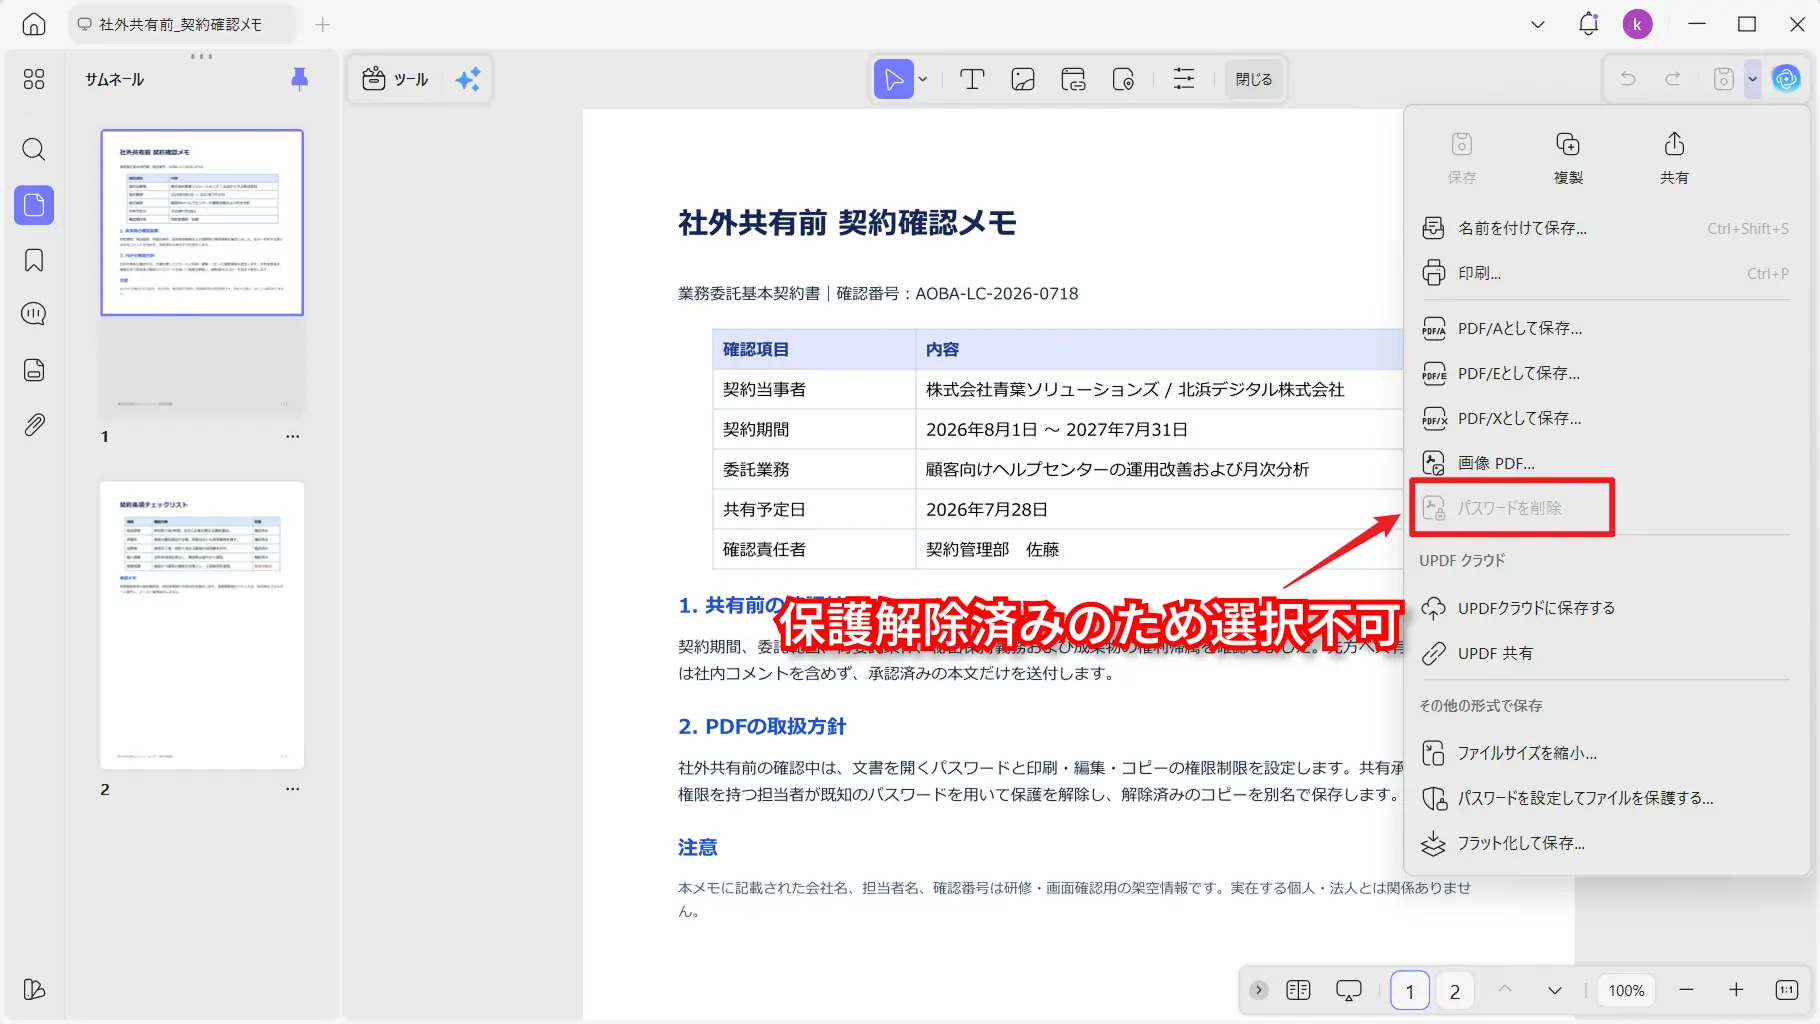Expand the pointer tool dropdown arrow

pos(923,79)
